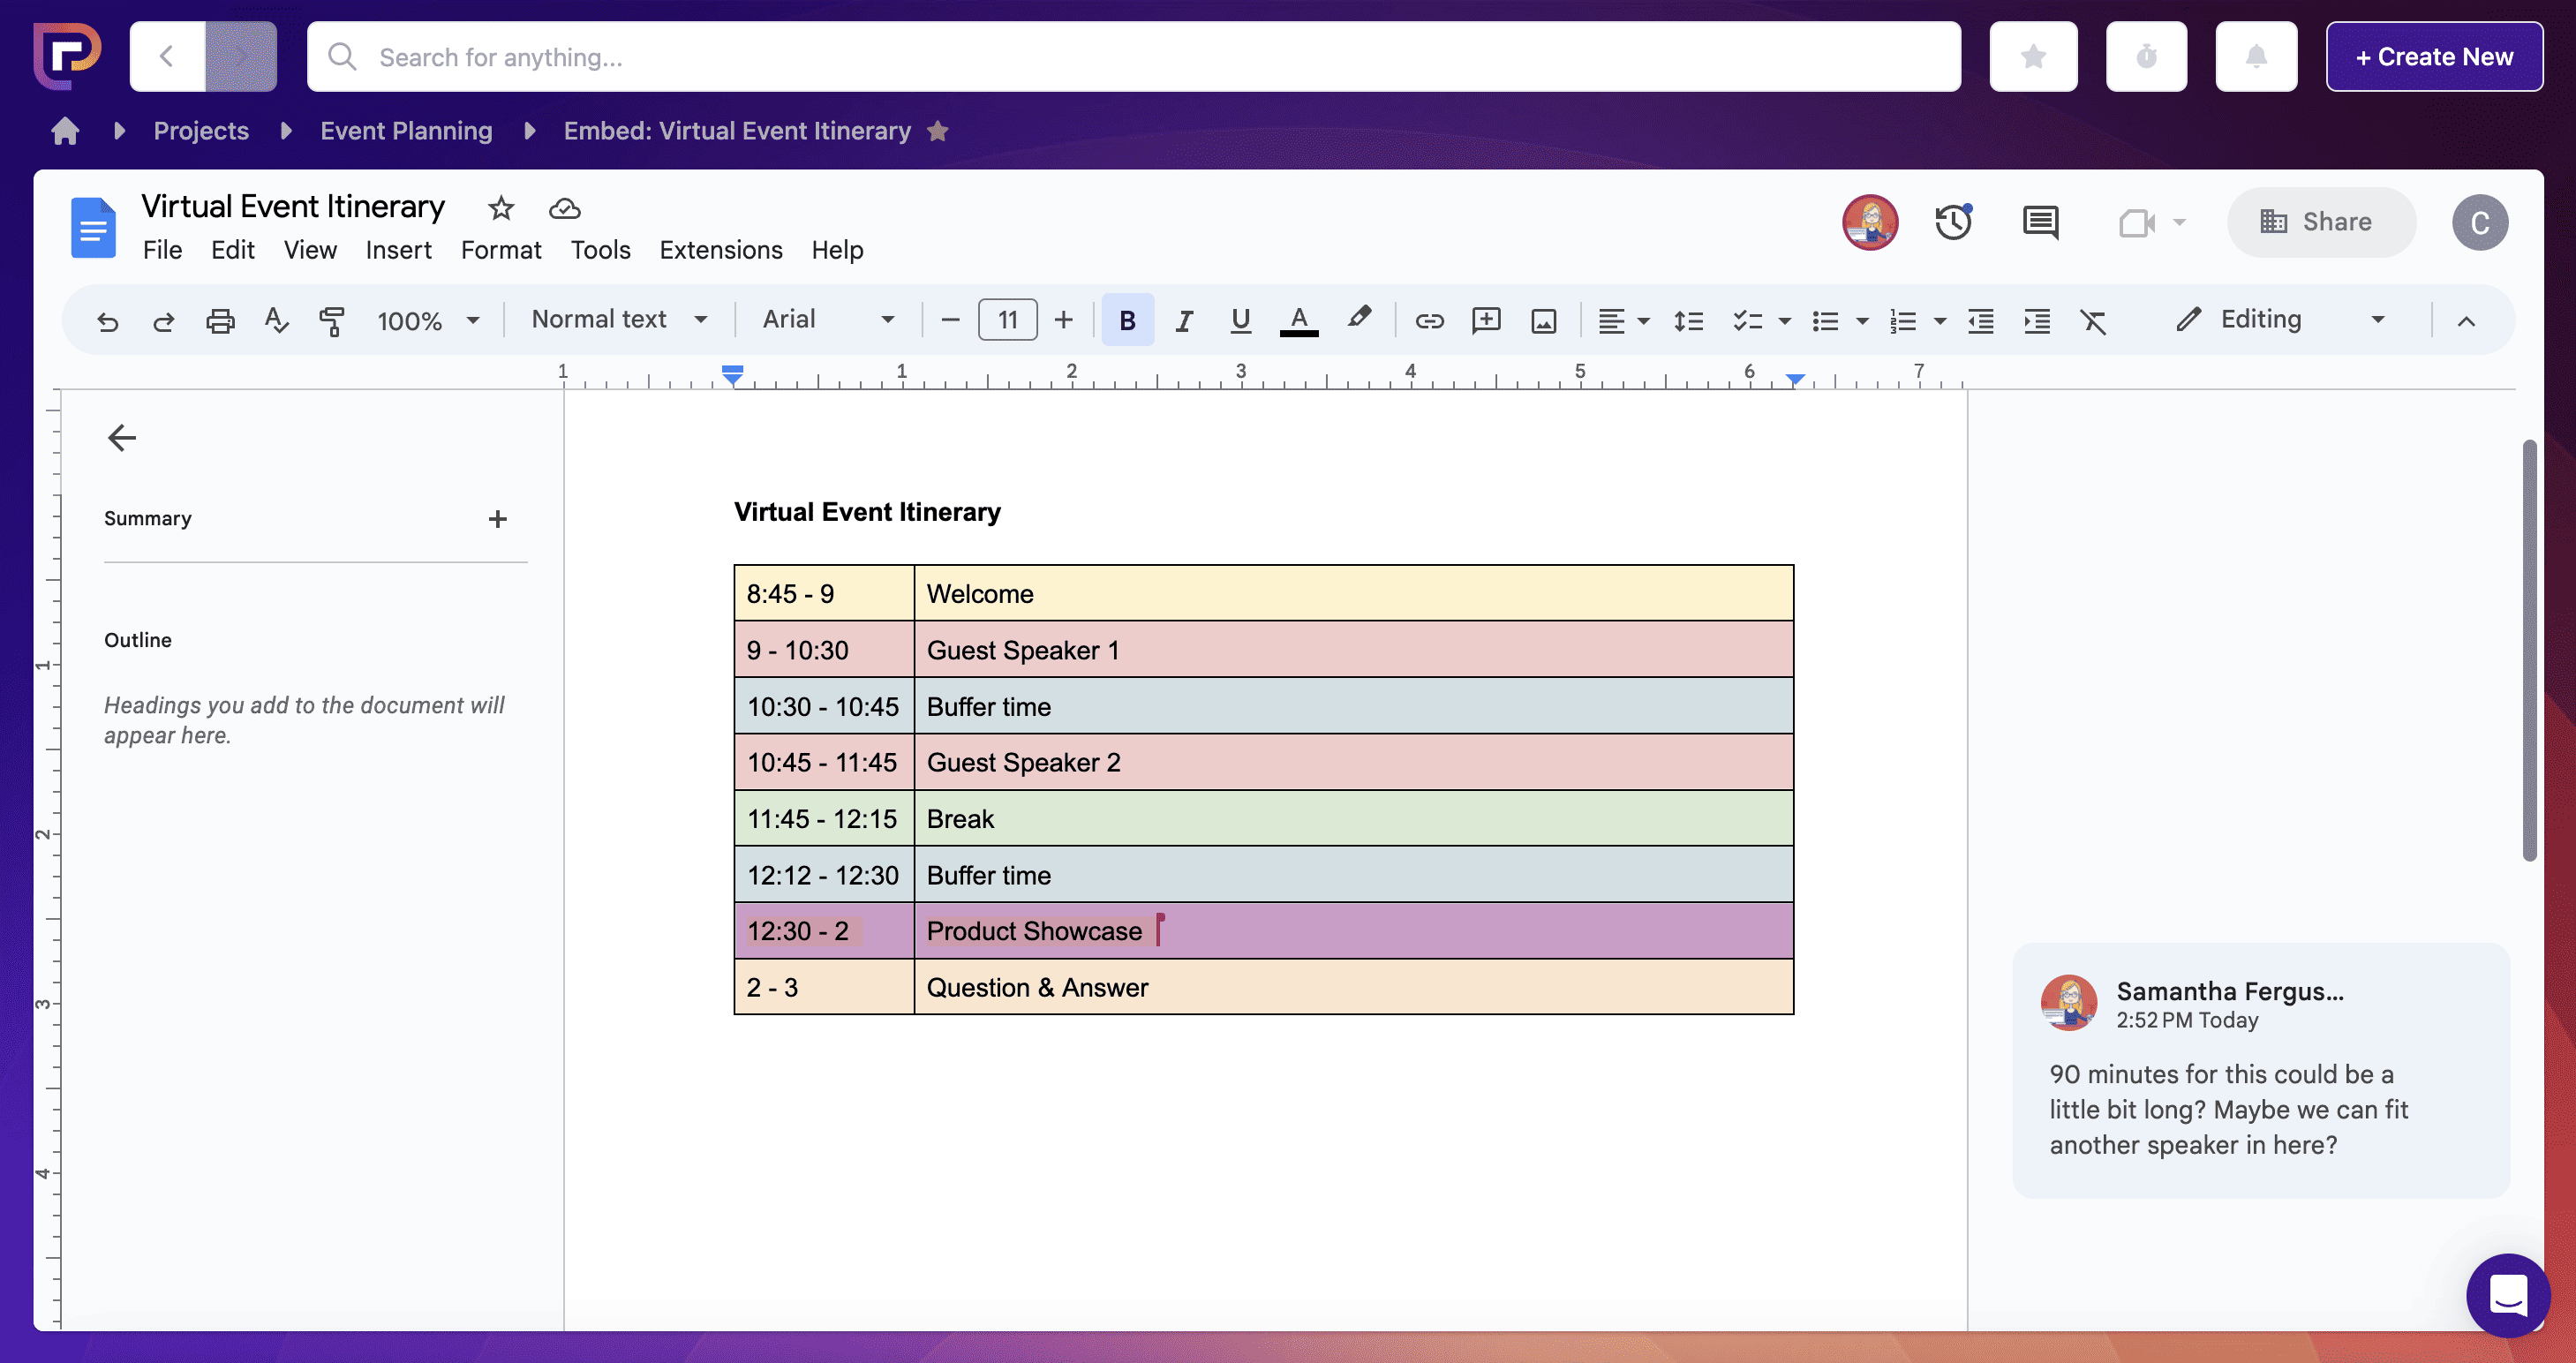Click the clear formatting icon

point(2093,320)
